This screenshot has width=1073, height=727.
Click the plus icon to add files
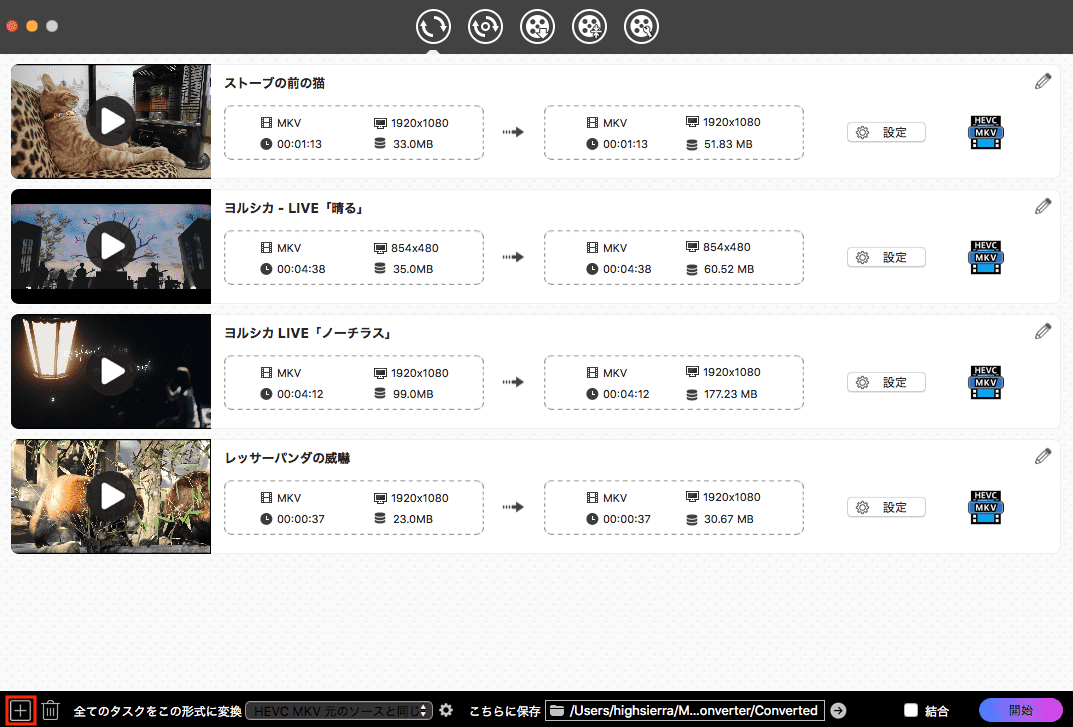(x=21, y=711)
